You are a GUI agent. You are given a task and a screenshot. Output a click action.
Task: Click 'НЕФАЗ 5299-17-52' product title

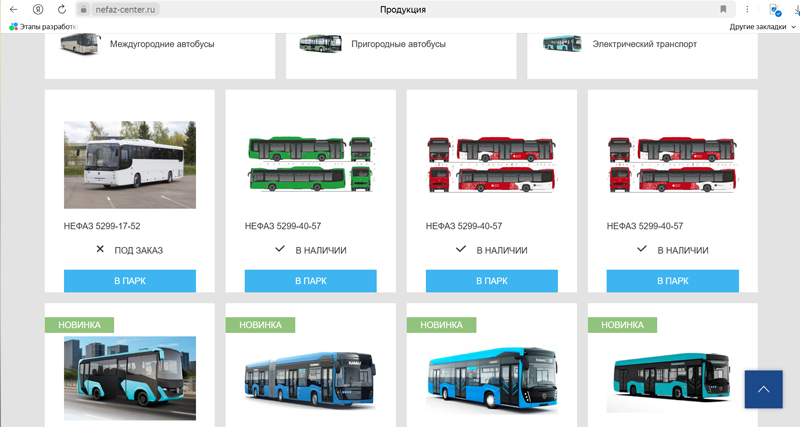pyautogui.click(x=102, y=226)
